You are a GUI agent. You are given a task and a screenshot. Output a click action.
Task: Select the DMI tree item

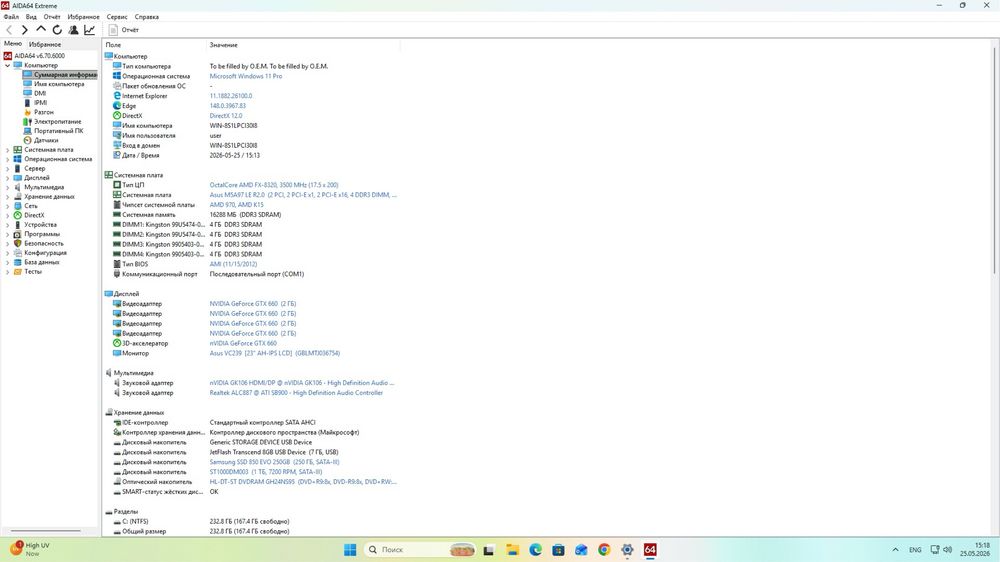(40, 93)
